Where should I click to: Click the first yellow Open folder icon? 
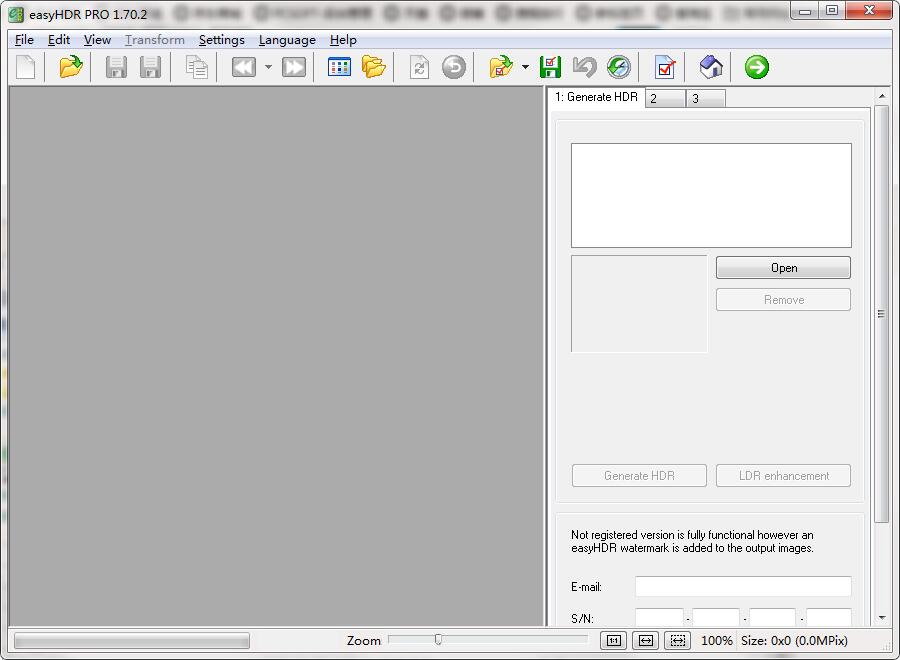pos(70,67)
